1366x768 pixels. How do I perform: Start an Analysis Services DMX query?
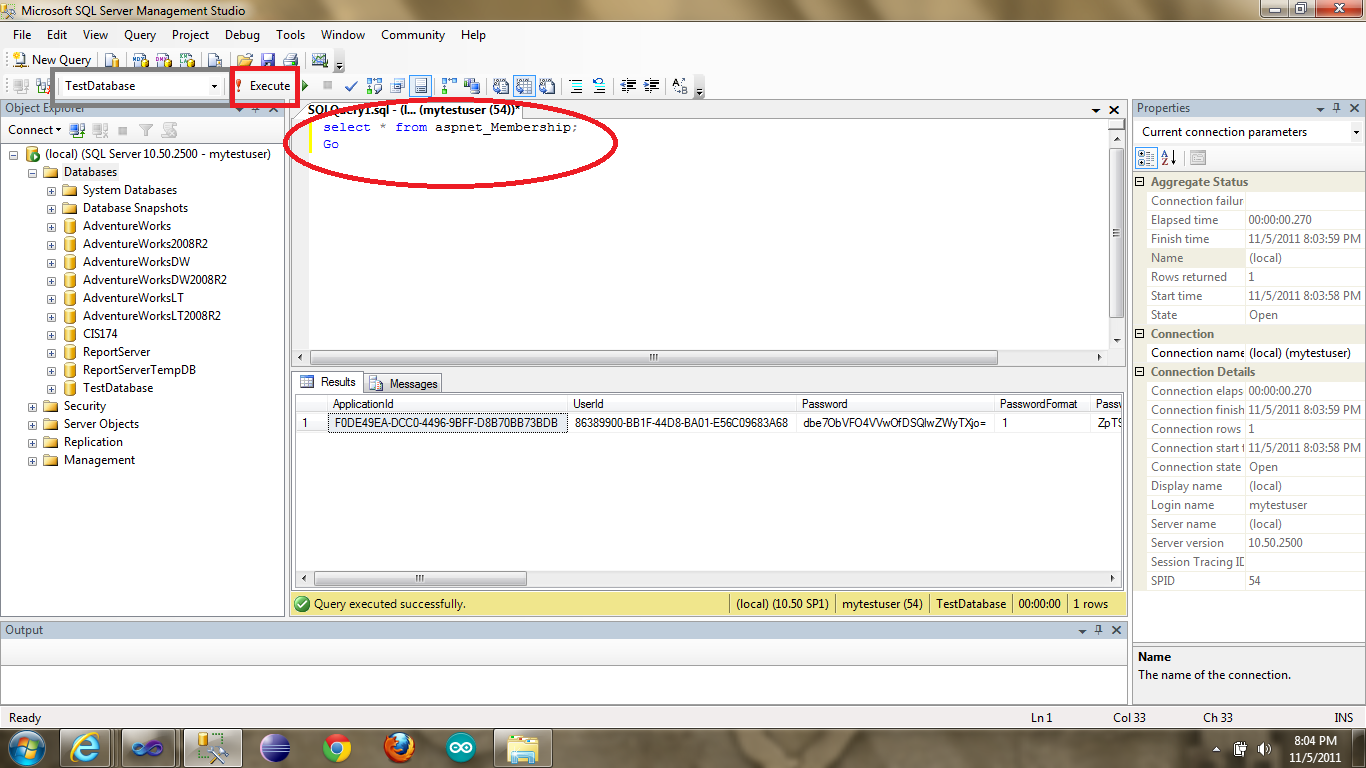pos(163,60)
